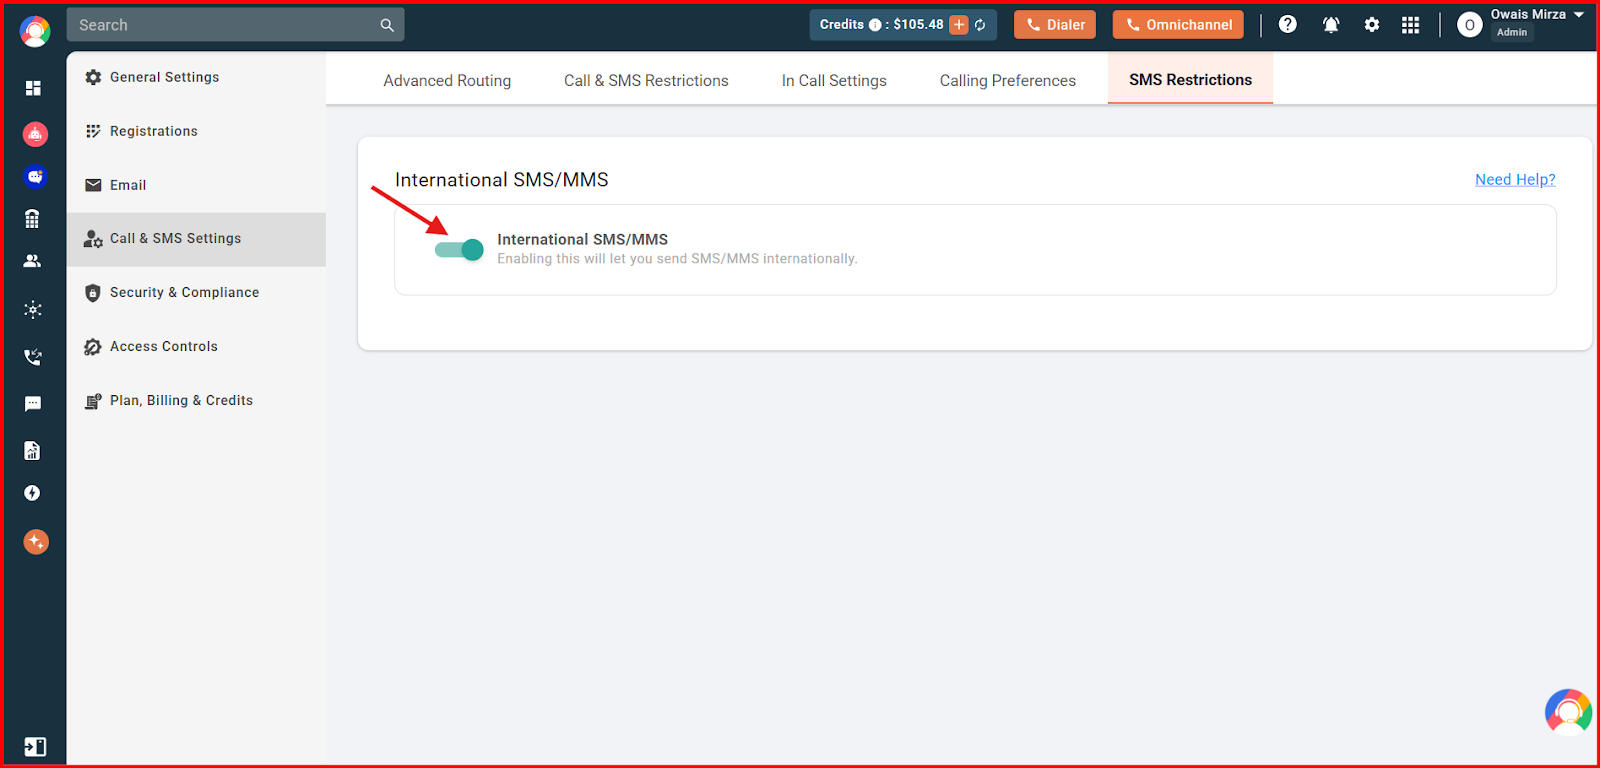Open Security & Compliance in sidebar
The width and height of the screenshot is (1600, 768).
196,293
